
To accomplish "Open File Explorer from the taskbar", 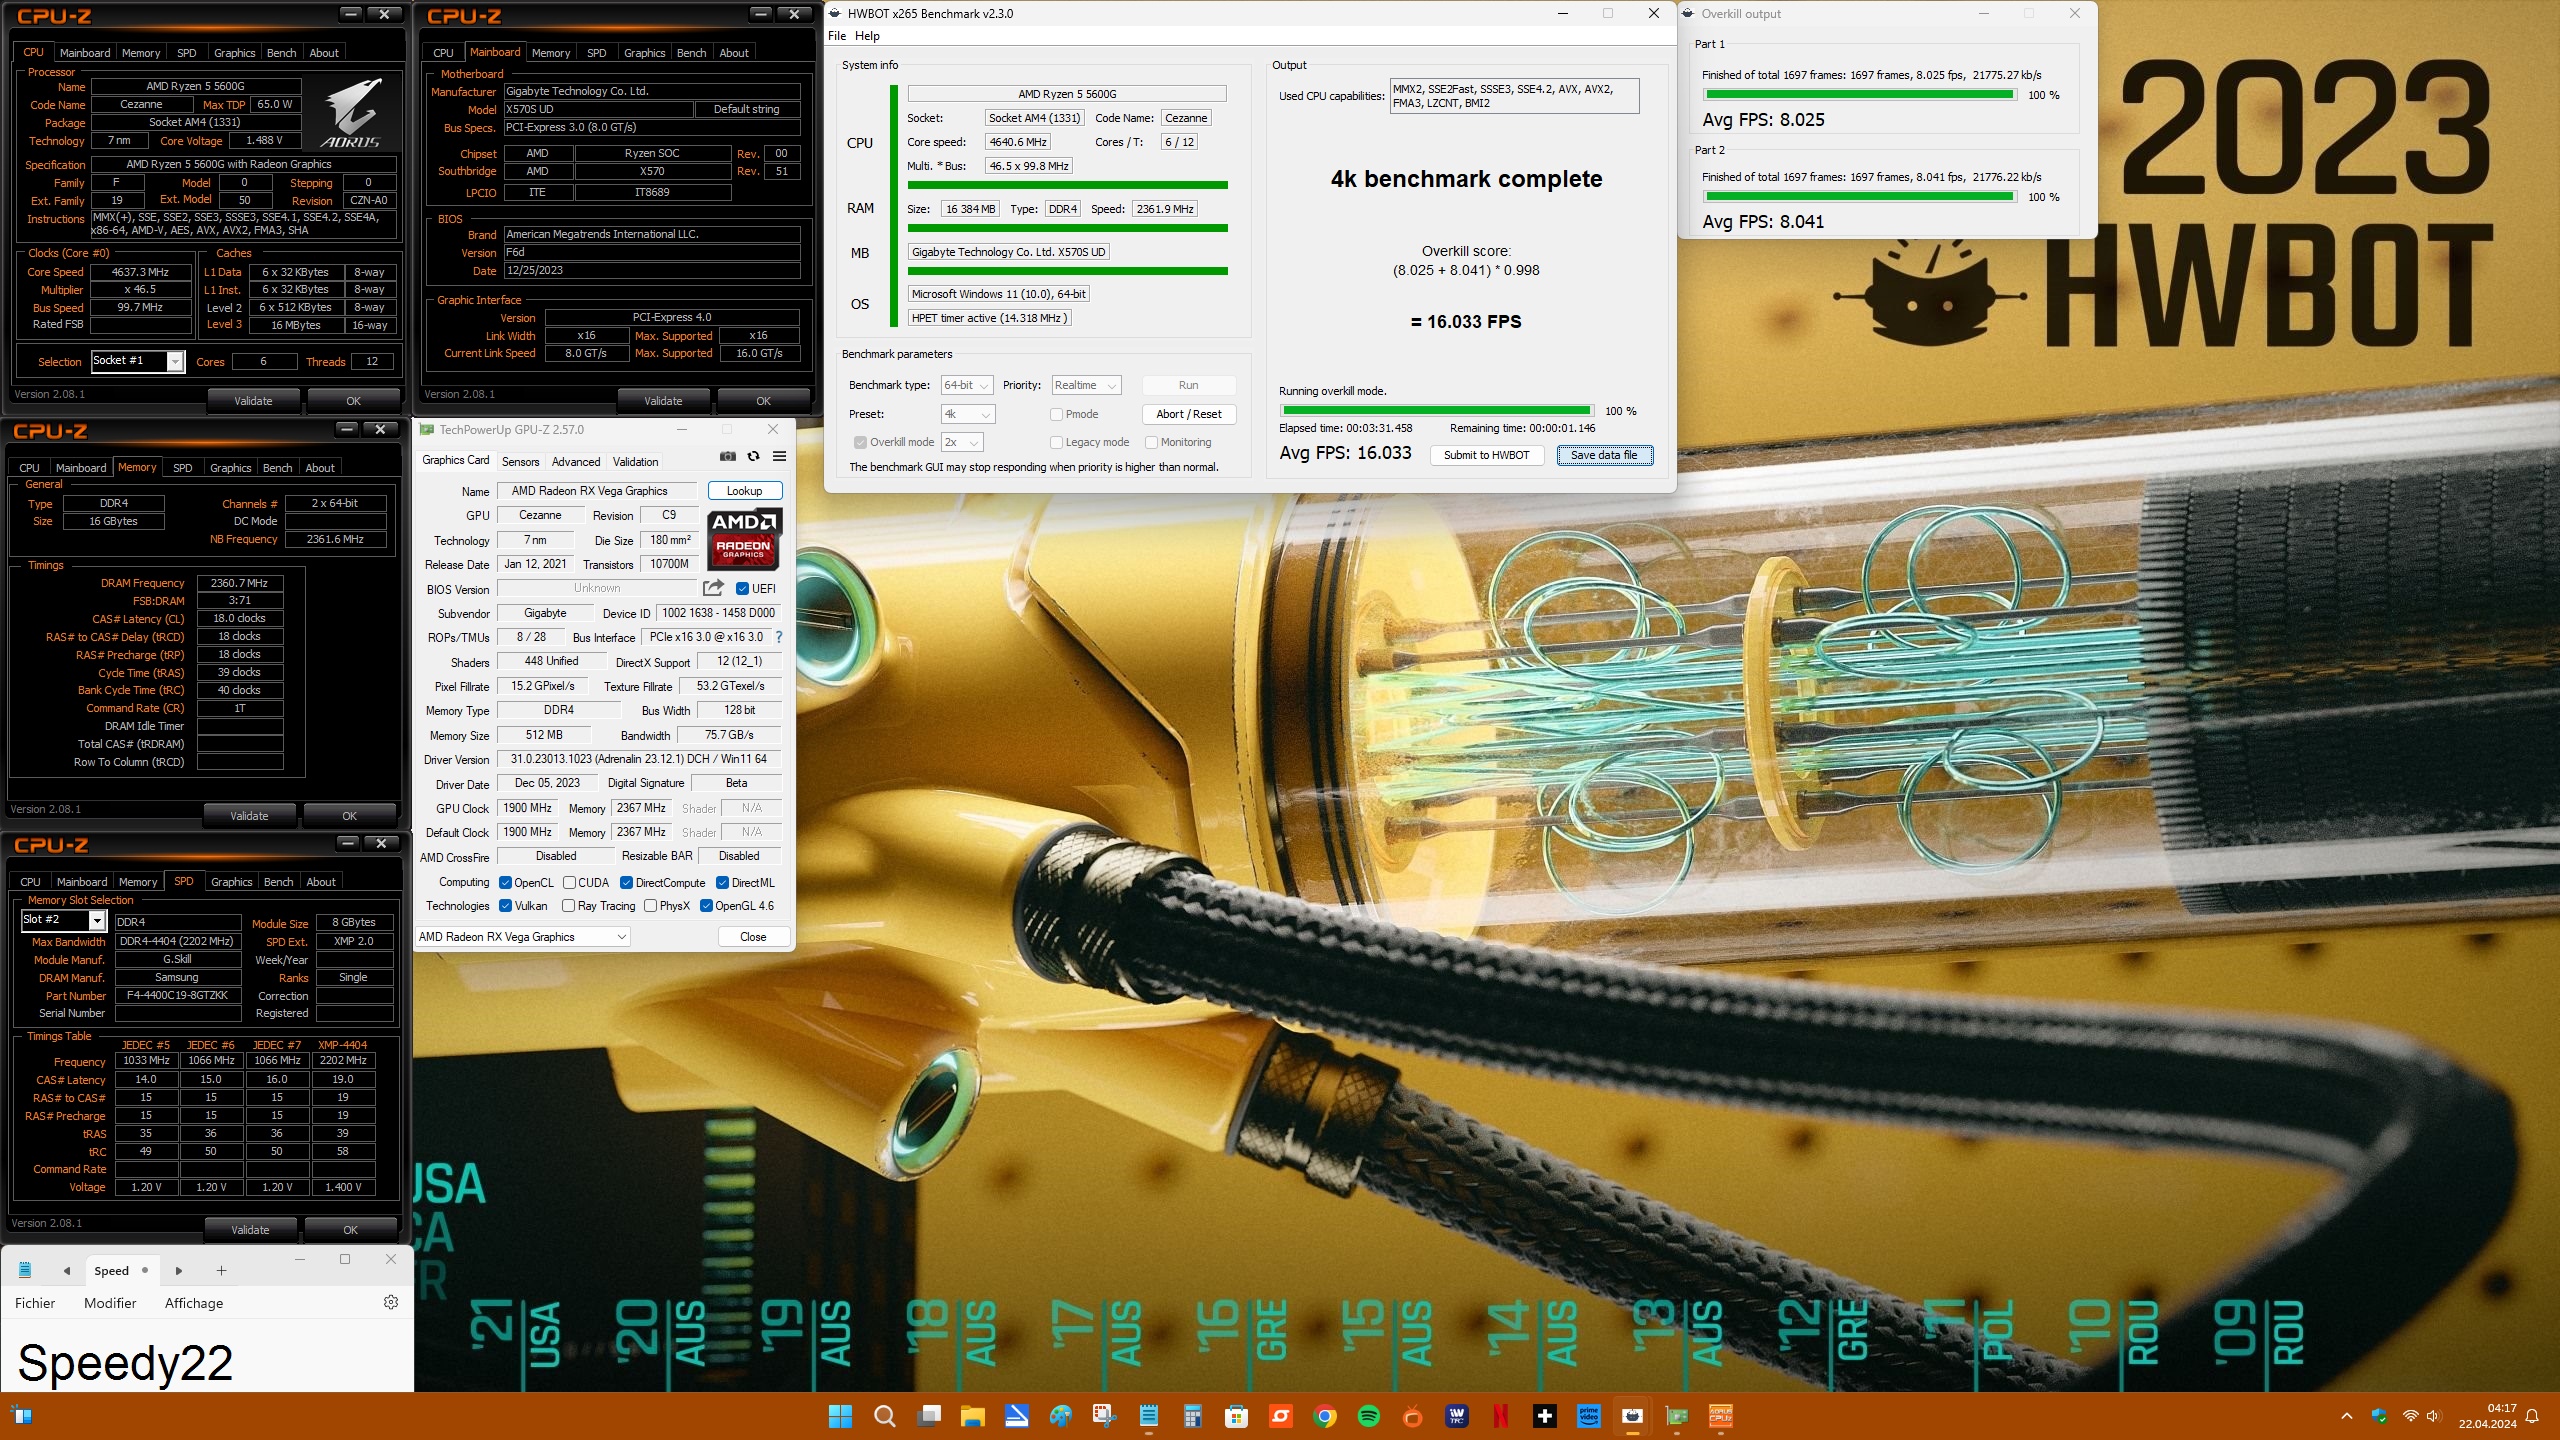I will 973,1416.
